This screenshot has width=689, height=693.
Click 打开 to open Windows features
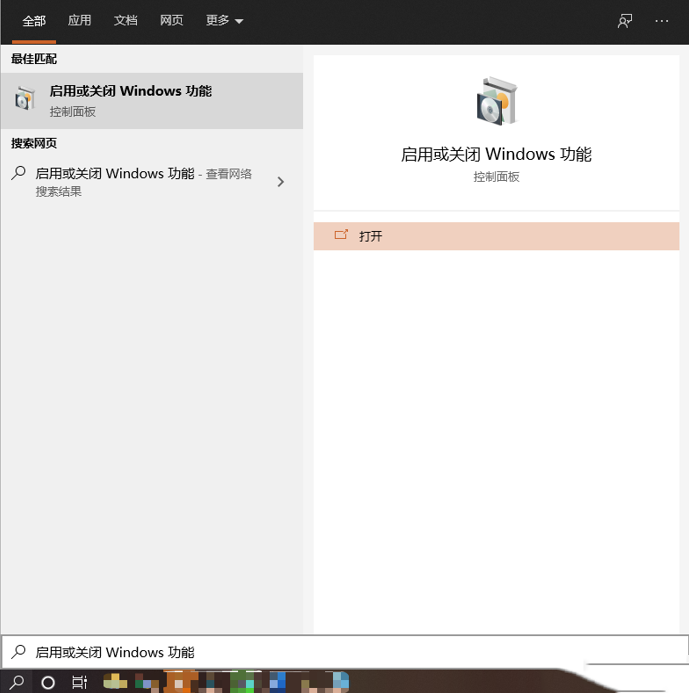[x=496, y=236]
